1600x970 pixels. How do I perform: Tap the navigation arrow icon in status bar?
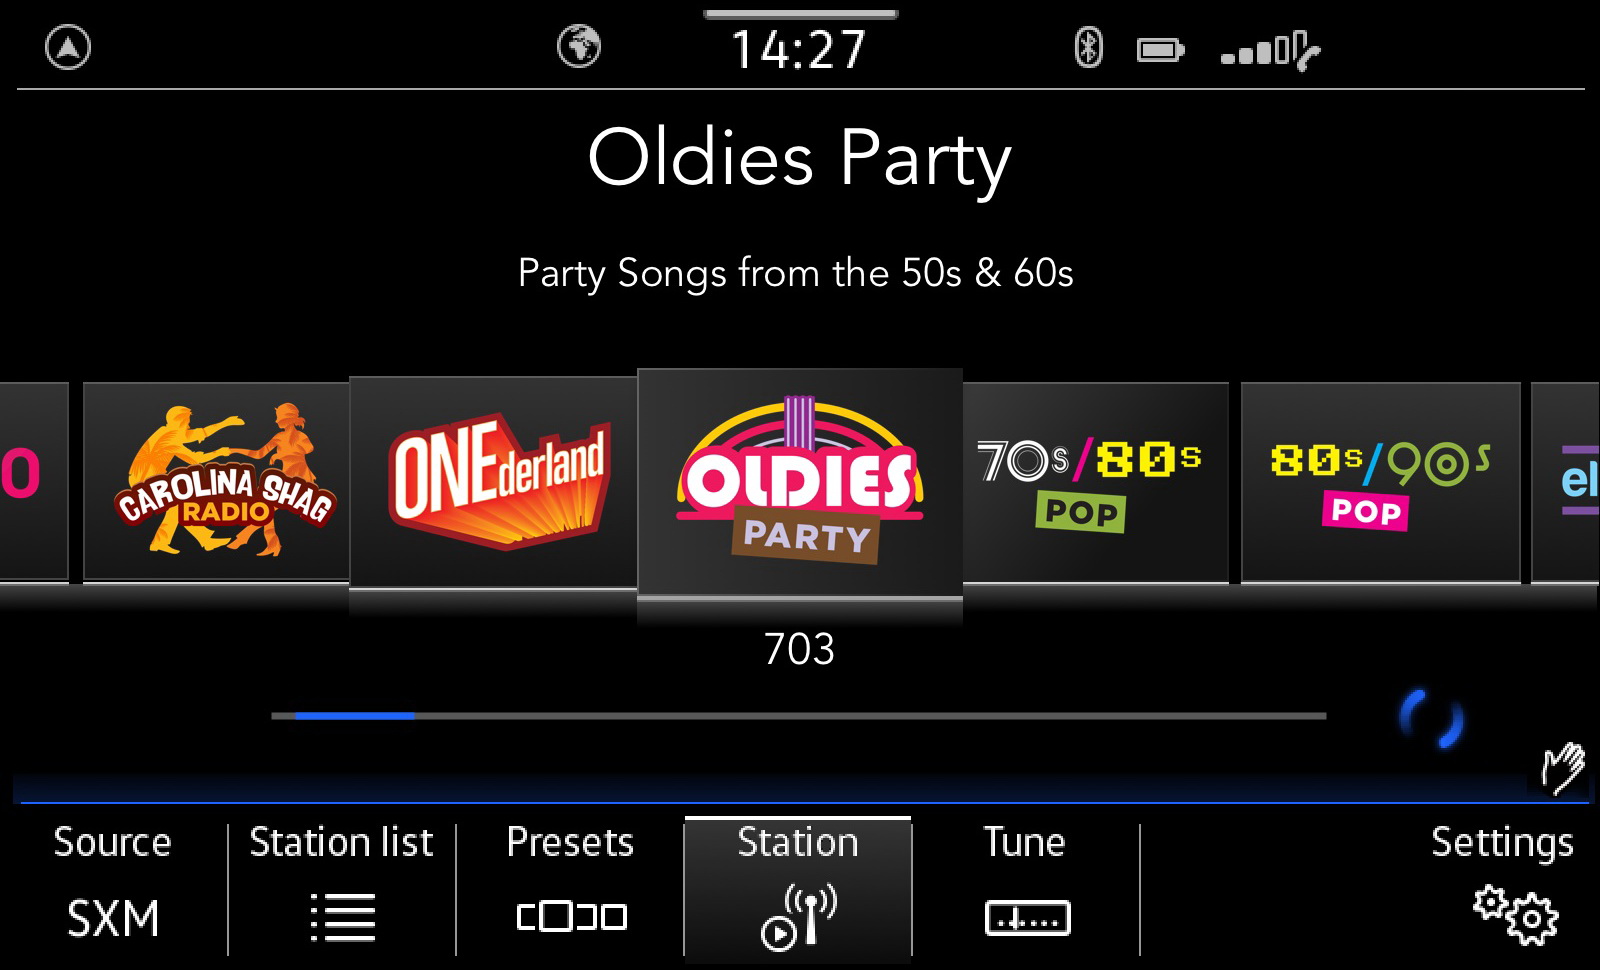[x=68, y=48]
